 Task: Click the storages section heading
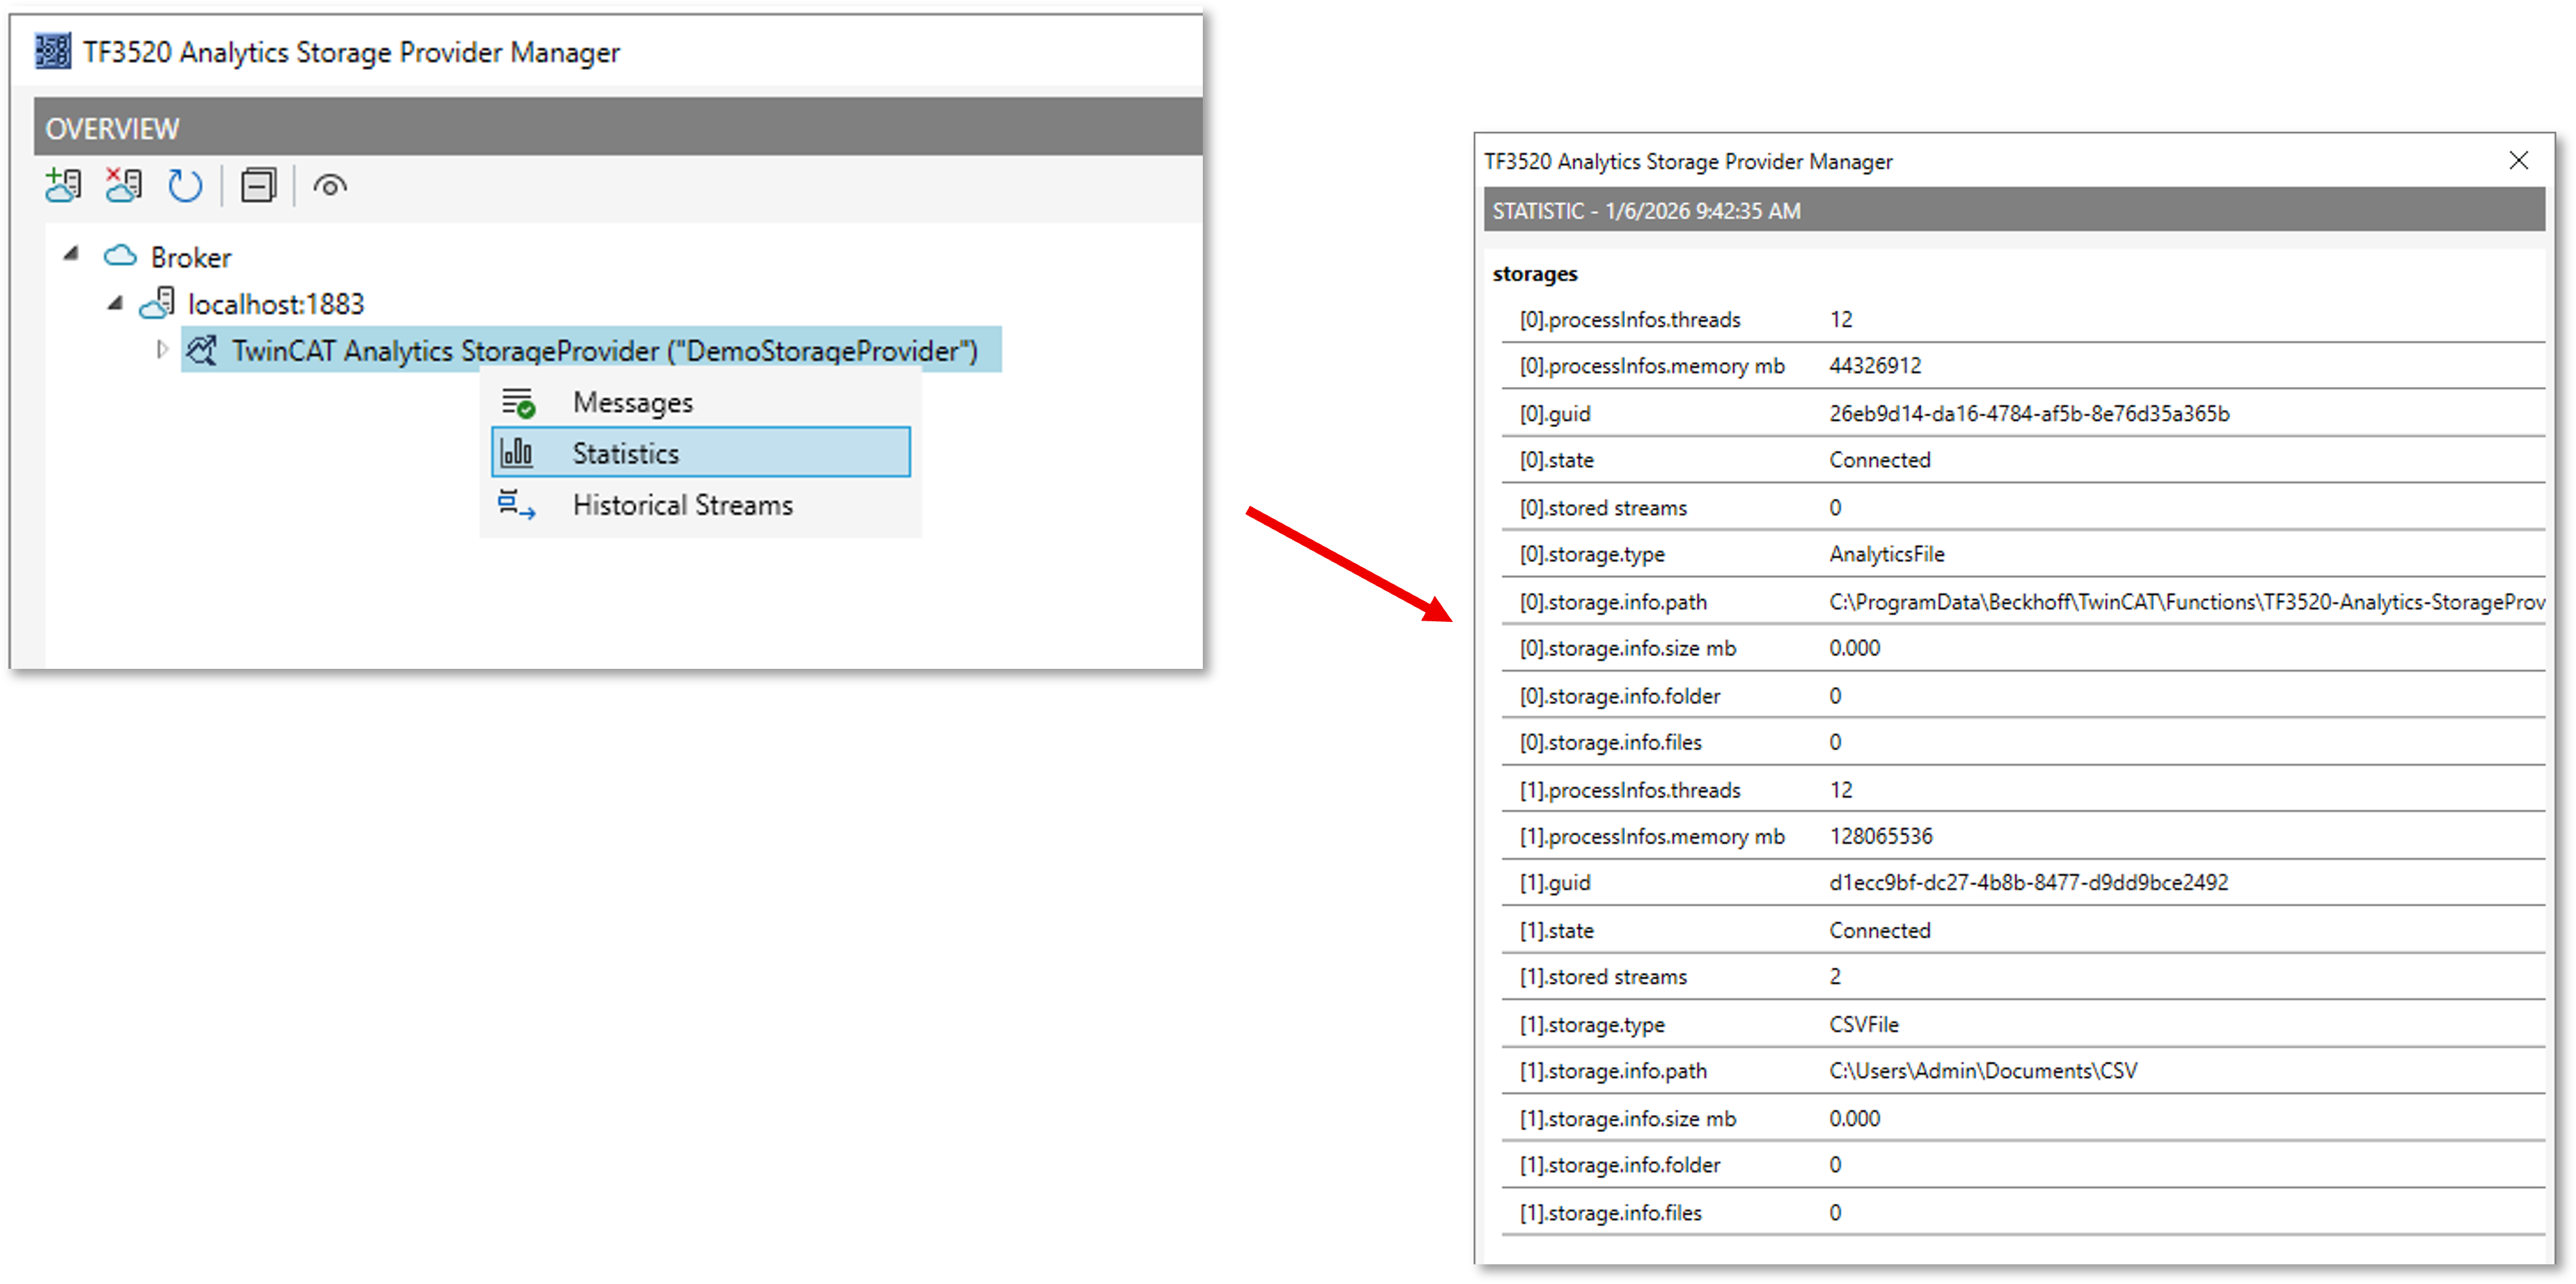point(1535,273)
